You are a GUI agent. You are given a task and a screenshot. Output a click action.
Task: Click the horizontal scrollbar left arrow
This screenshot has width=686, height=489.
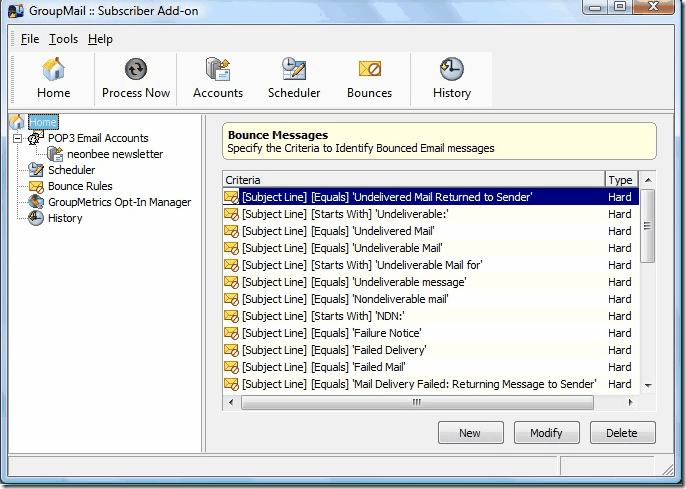[231, 402]
